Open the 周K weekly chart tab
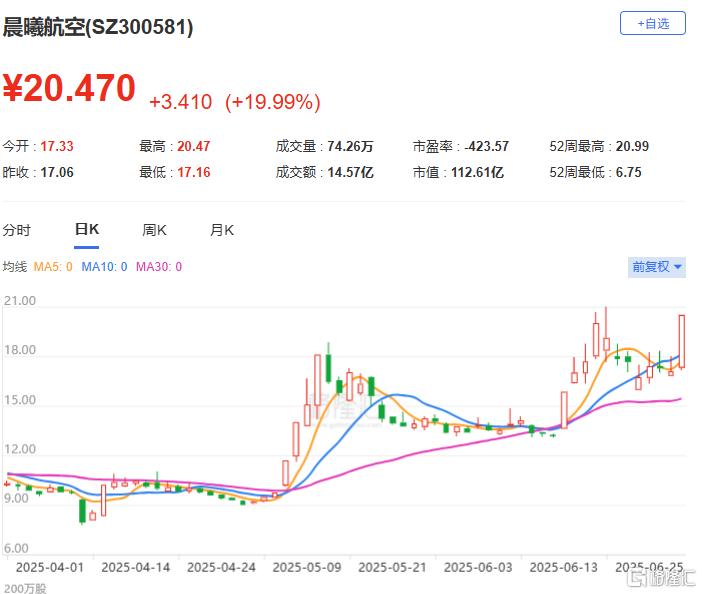This screenshot has height=594, width=702. 154,230
